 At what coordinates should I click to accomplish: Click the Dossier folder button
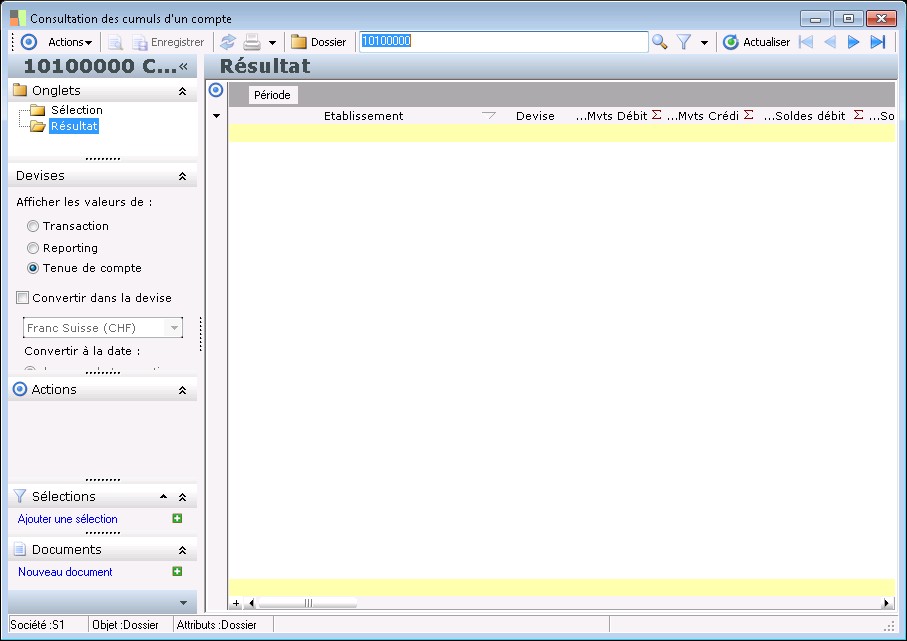click(x=319, y=42)
